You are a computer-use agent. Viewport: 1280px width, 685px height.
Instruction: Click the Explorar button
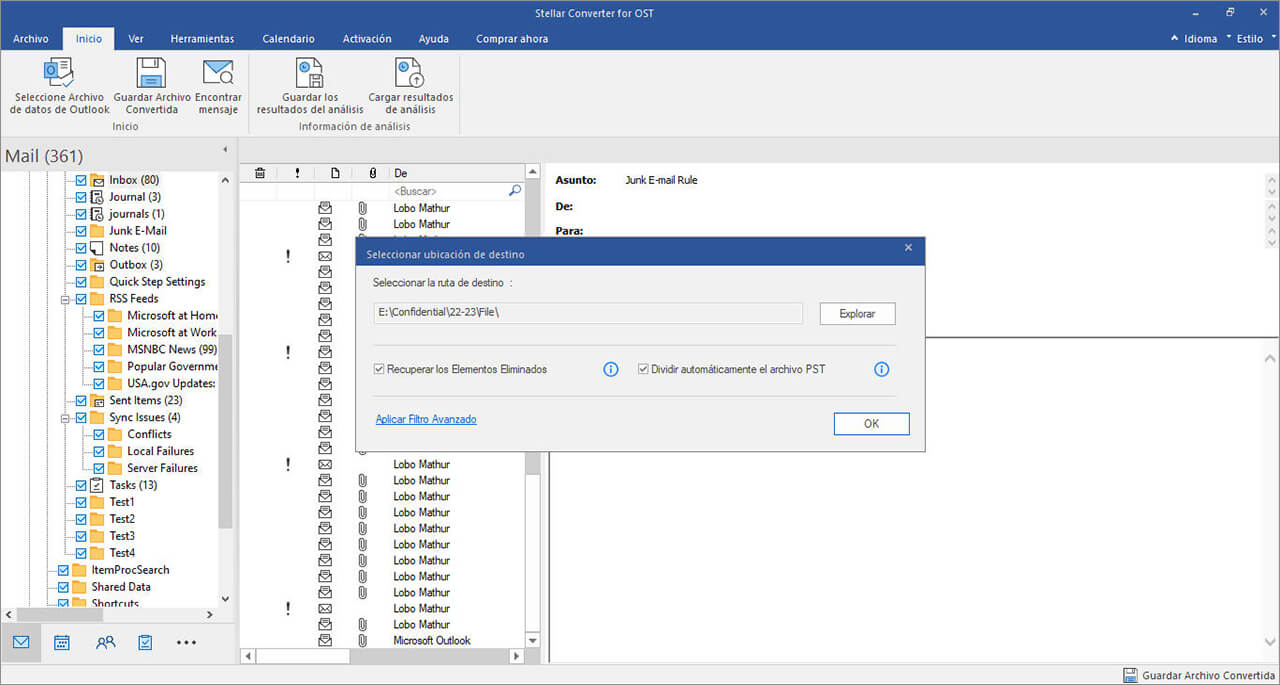pos(857,314)
